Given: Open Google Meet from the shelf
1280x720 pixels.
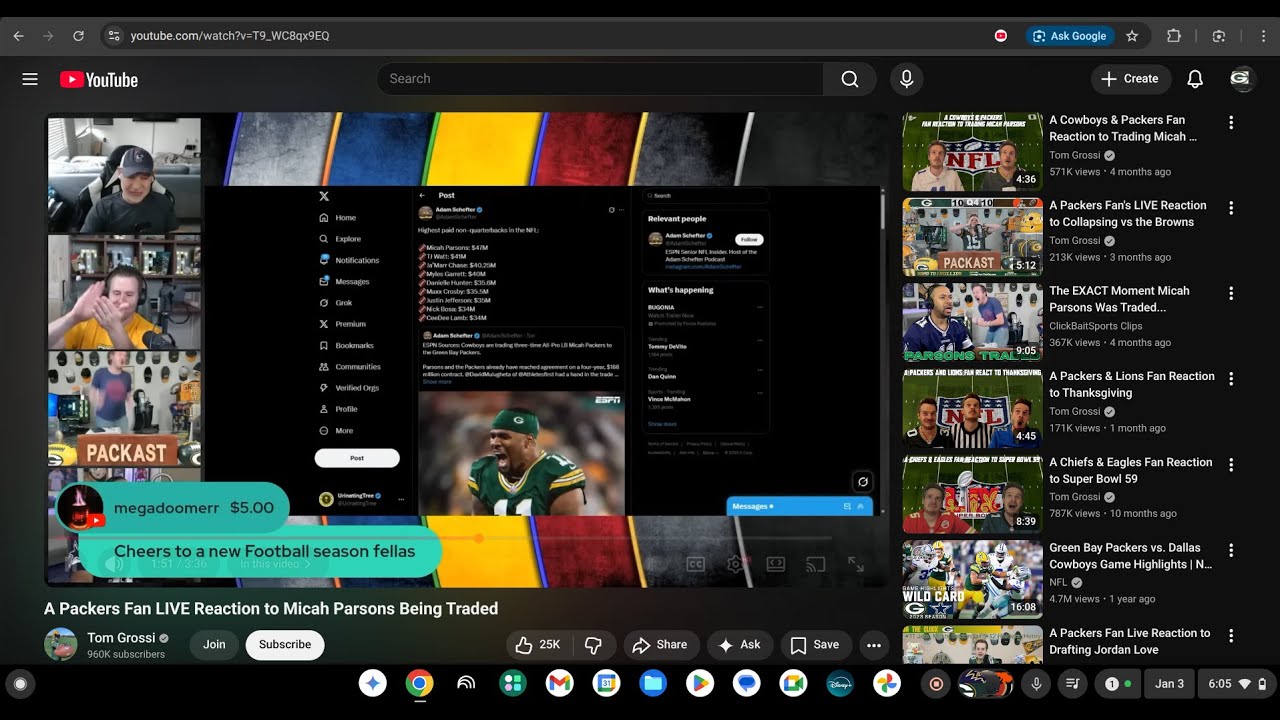Looking at the screenshot, I should (793, 684).
